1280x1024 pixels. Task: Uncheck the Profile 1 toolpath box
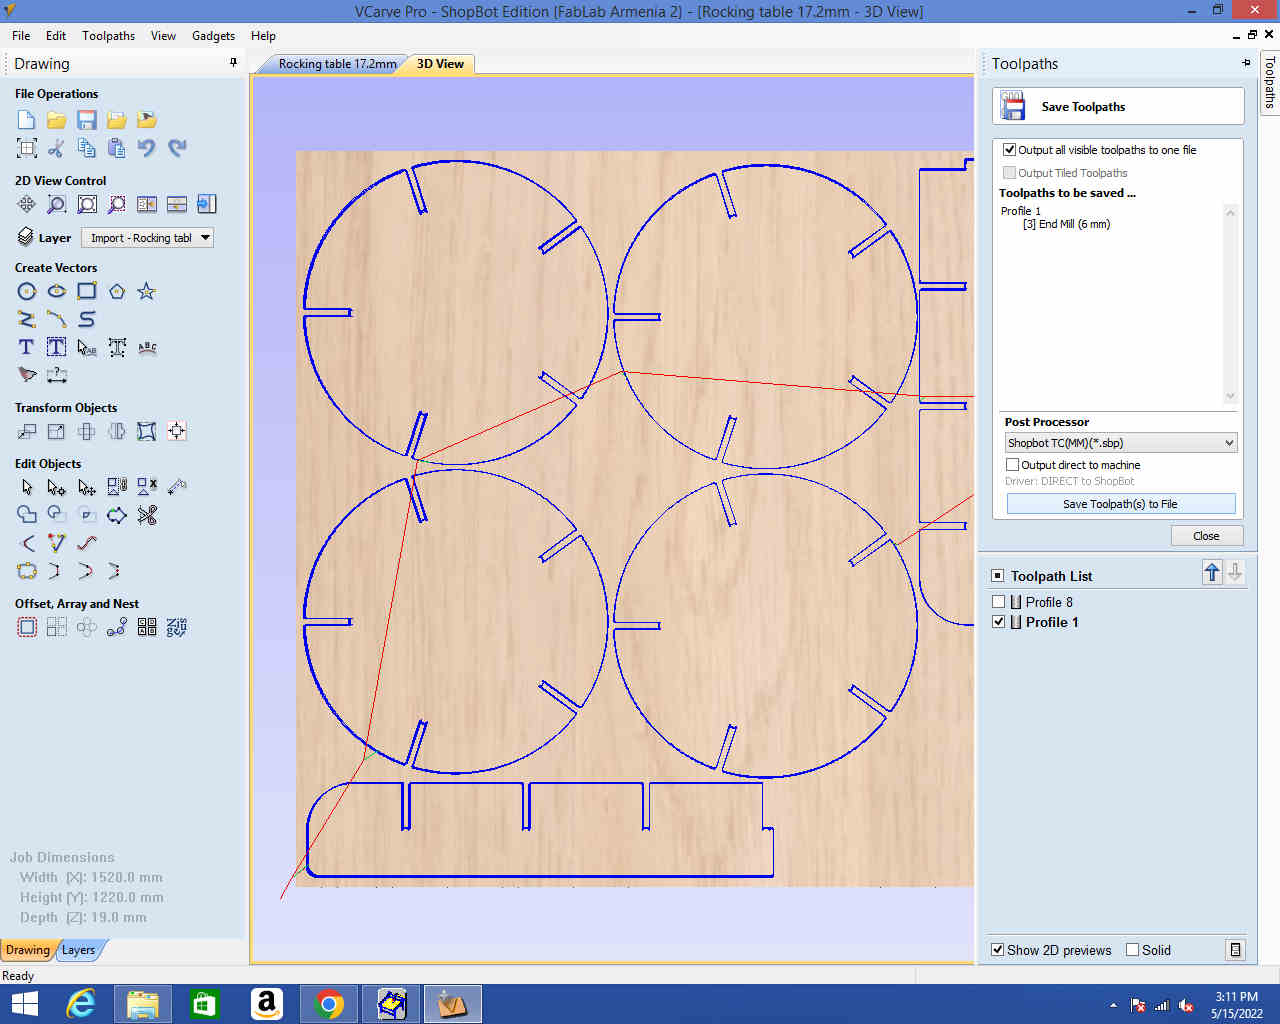(998, 622)
